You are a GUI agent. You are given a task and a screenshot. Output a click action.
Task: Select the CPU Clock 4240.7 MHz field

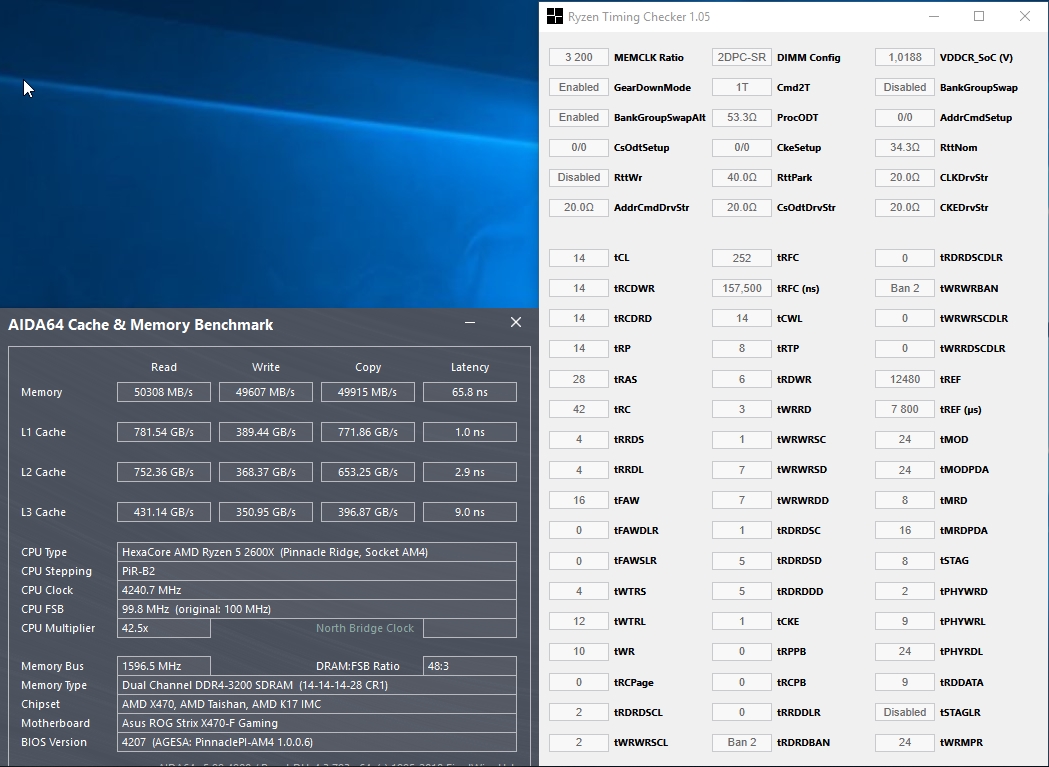pos(316,590)
